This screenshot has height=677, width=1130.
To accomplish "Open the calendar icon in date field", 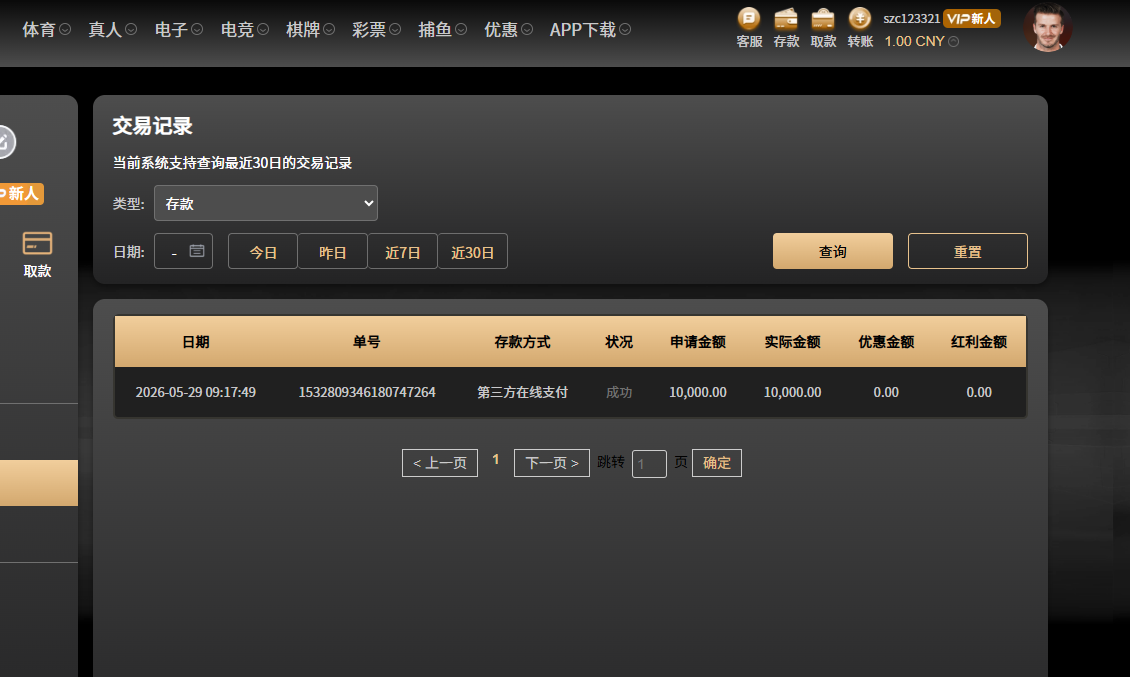I will 197,251.
